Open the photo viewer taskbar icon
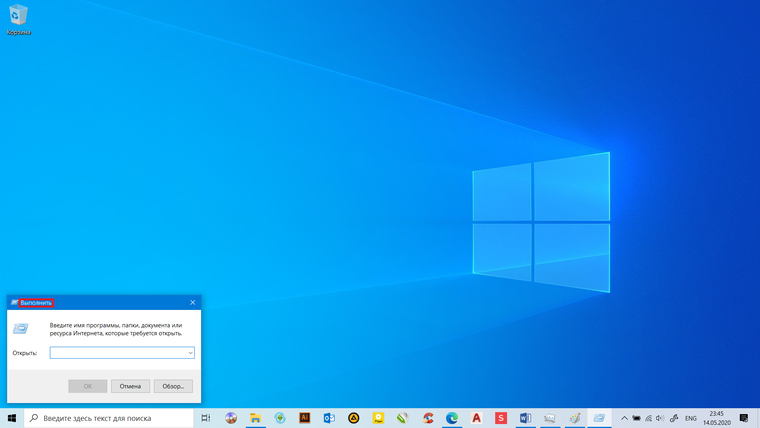Viewport: 760px width, 428px height. tap(550, 418)
